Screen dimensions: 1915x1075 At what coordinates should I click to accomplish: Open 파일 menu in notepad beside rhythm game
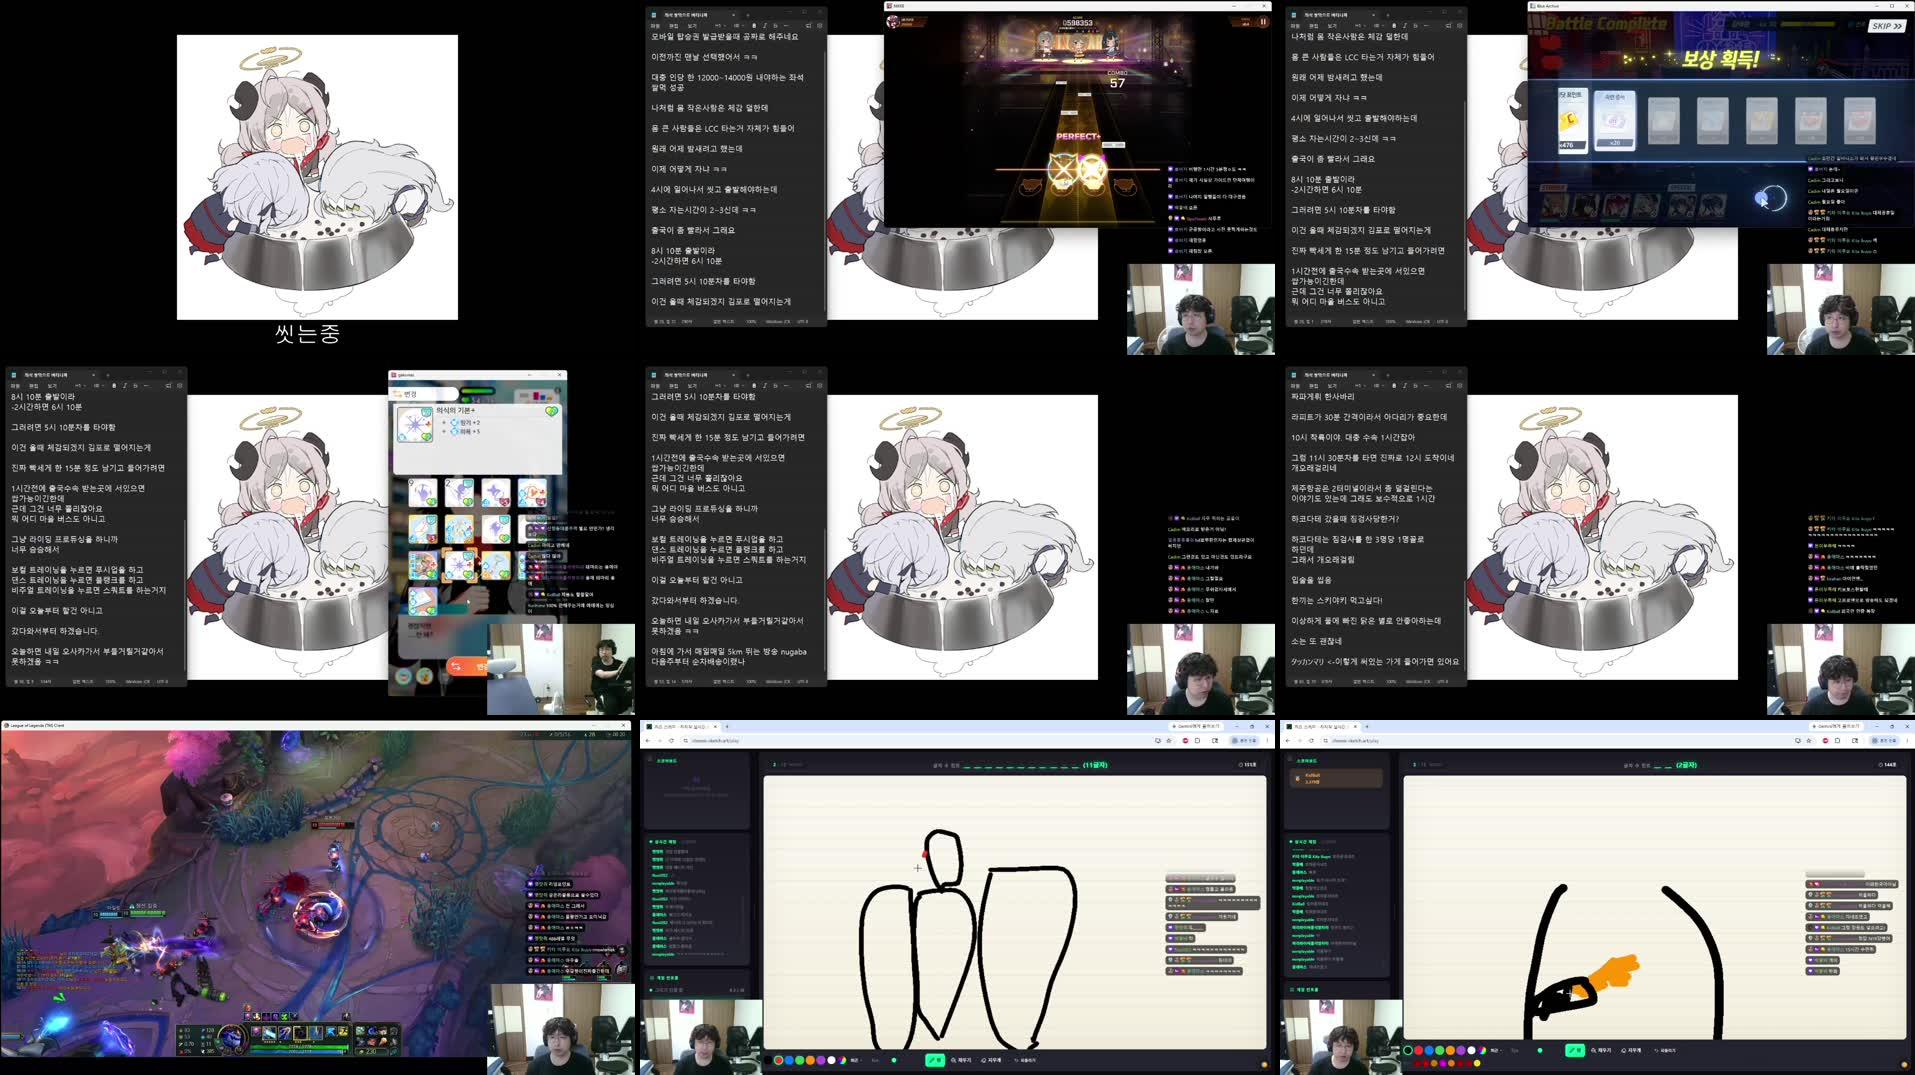[655, 26]
